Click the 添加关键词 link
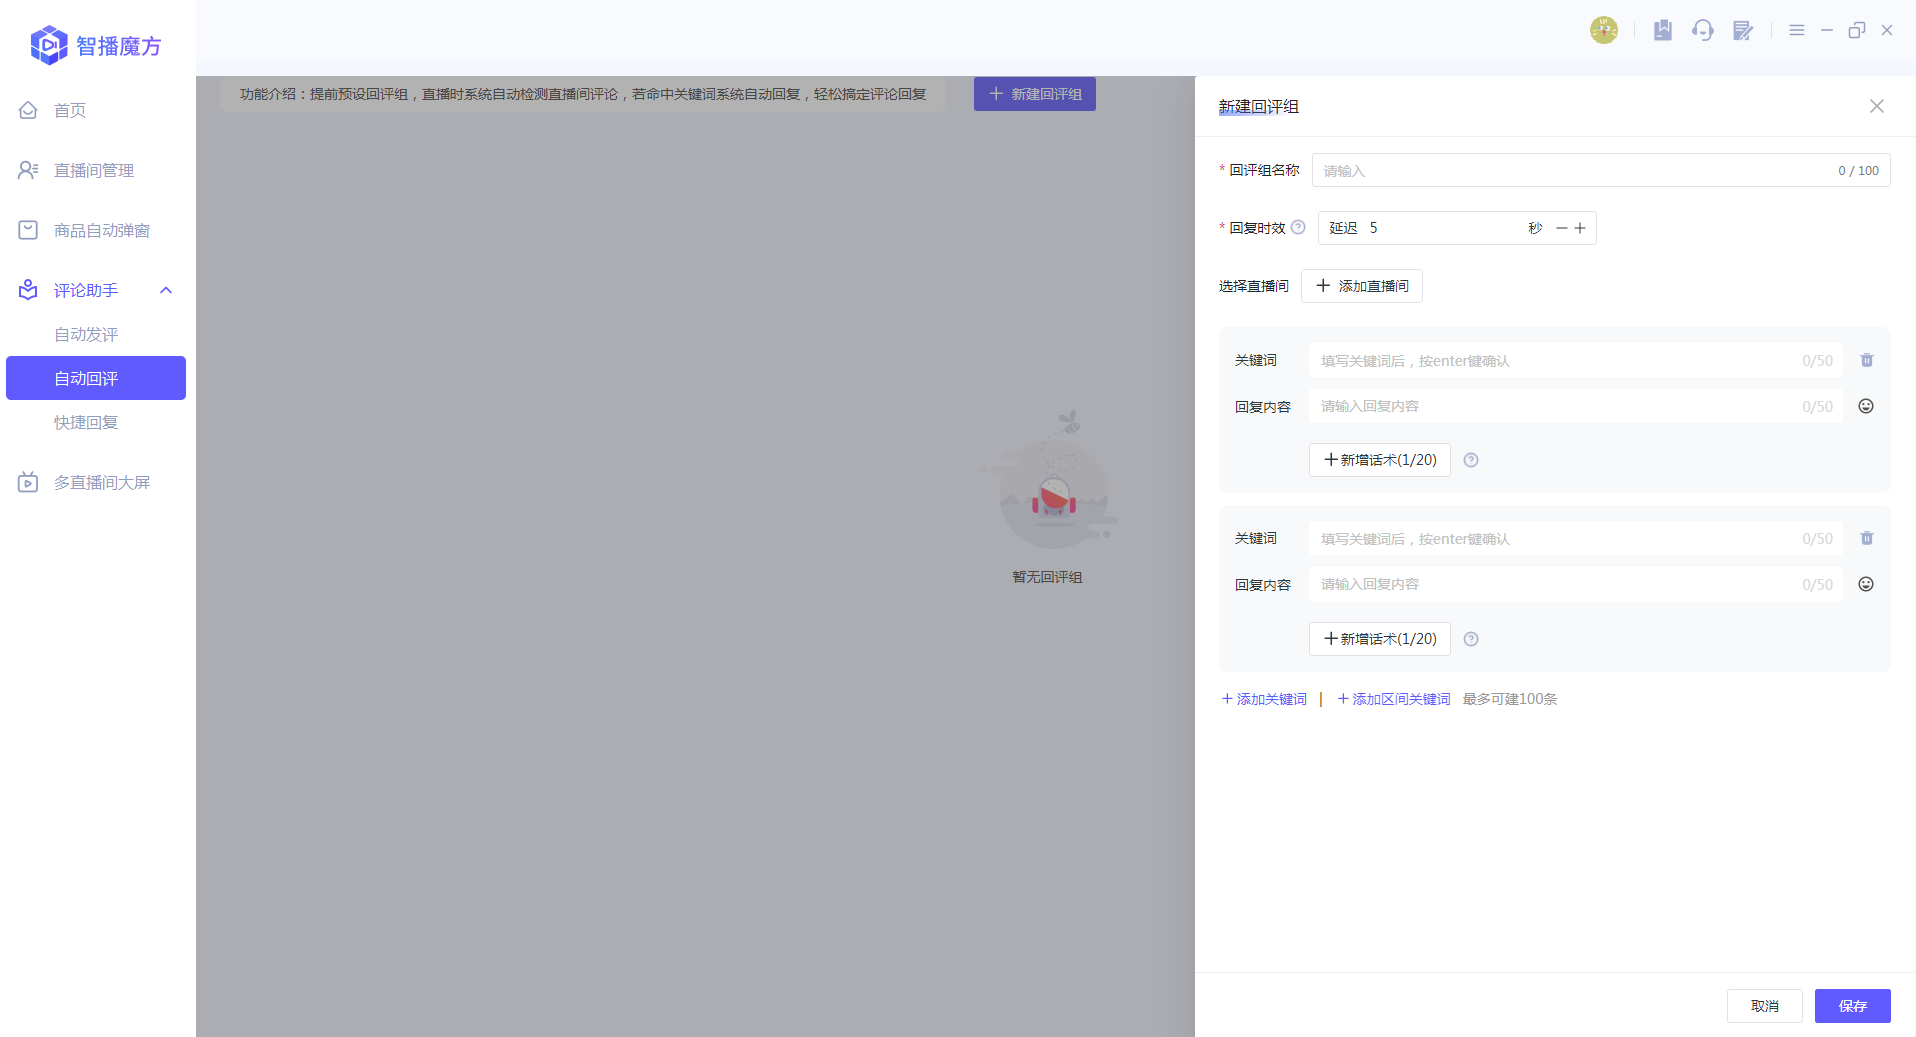 pos(1264,699)
